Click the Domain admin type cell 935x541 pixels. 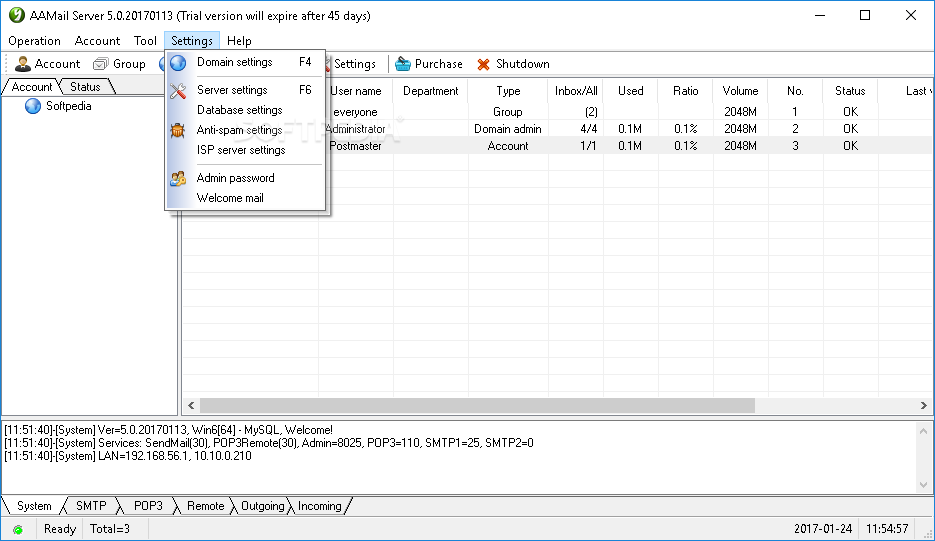508,129
